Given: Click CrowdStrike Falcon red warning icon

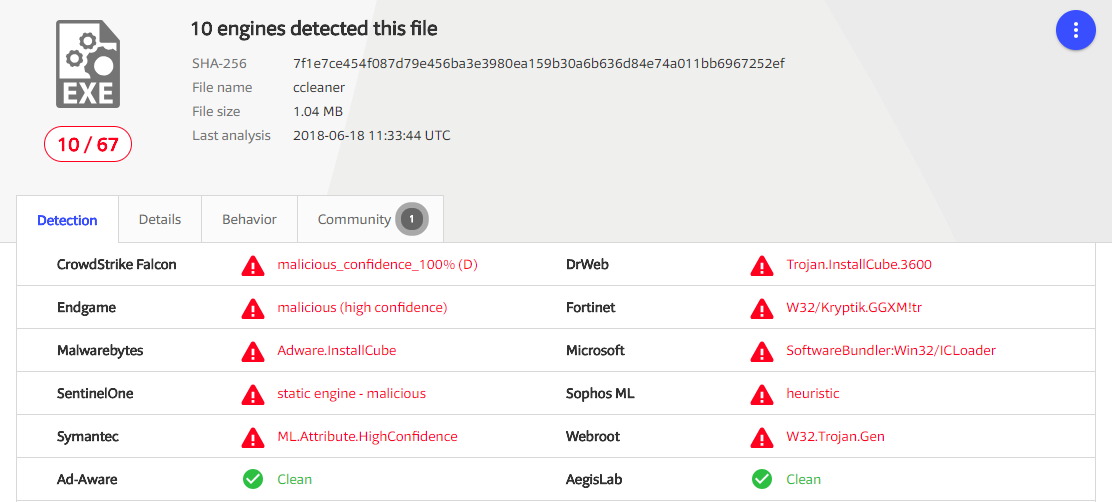Looking at the screenshot, I should click(253, 265).
